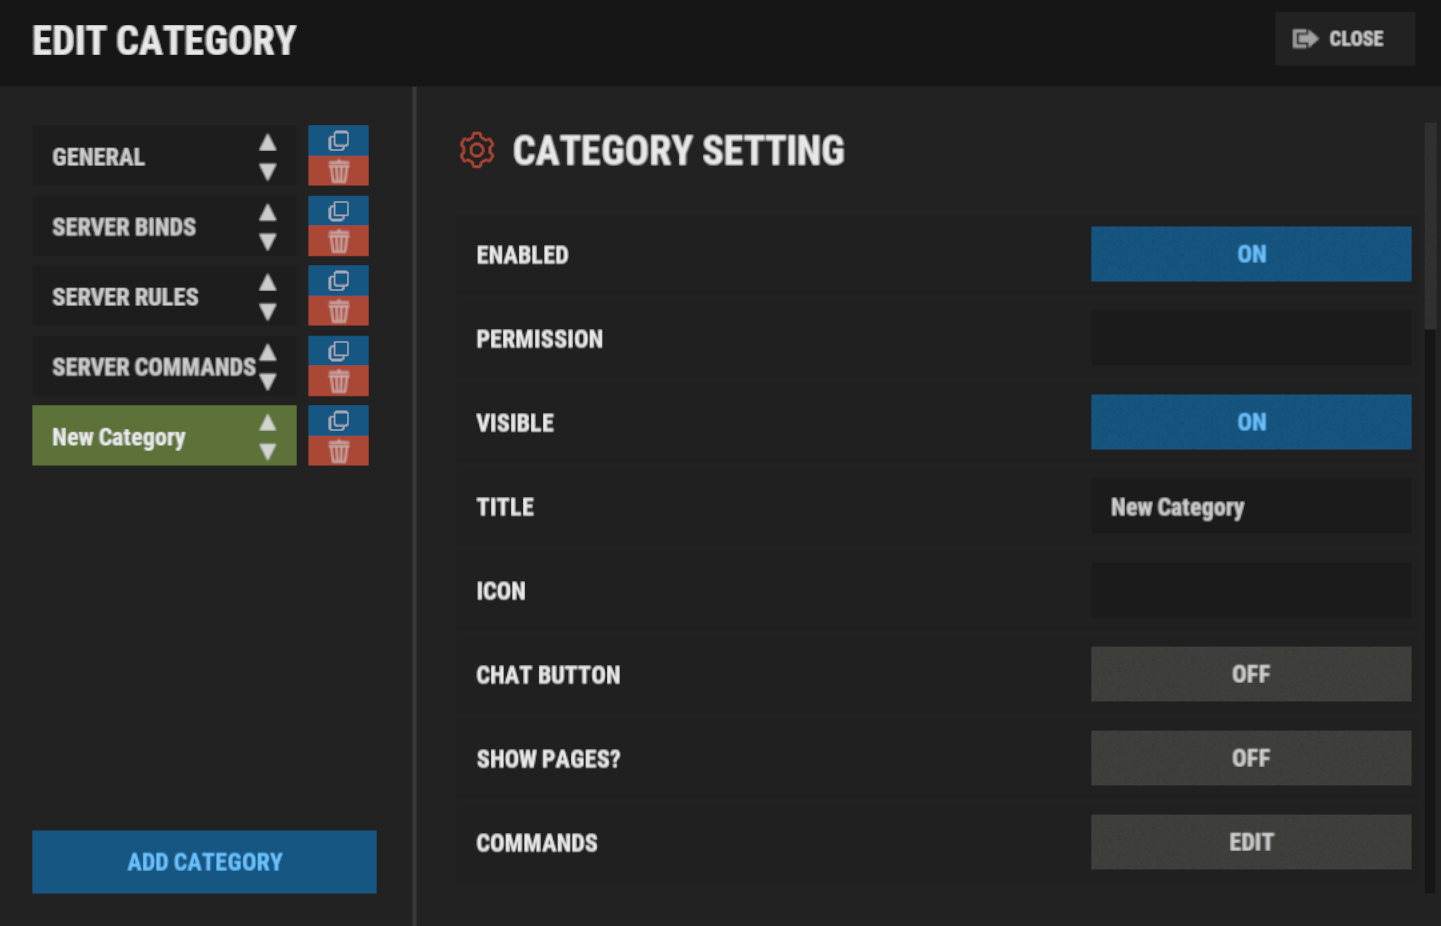Enable the CHAT BUTTON toggle
Screen dimensions: 1441x926
click(x=1250, y=674)
